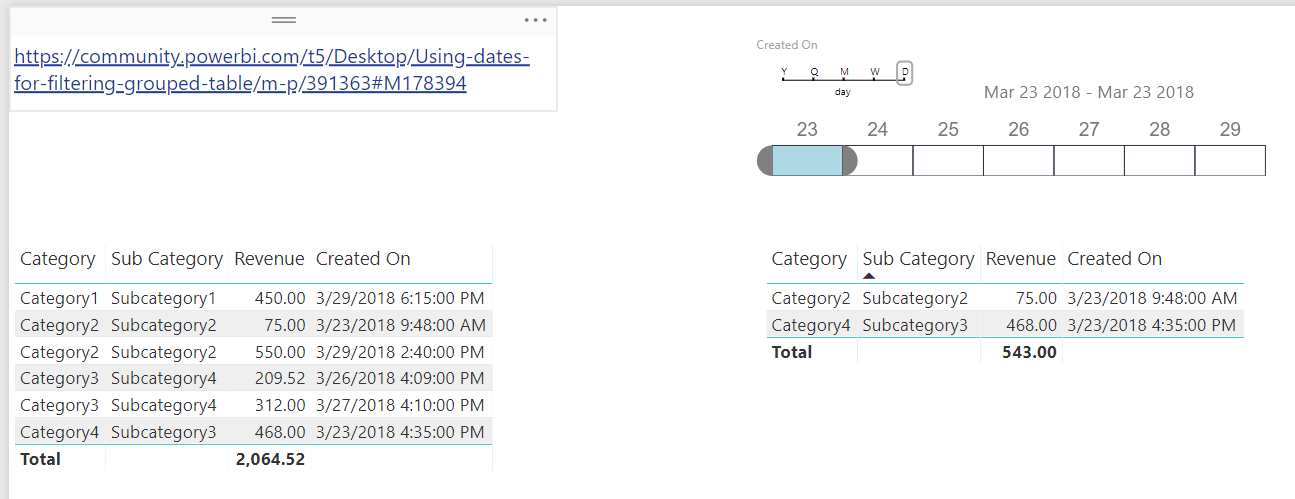Click 468.00 revenue in the right table

pos(1031,325)
